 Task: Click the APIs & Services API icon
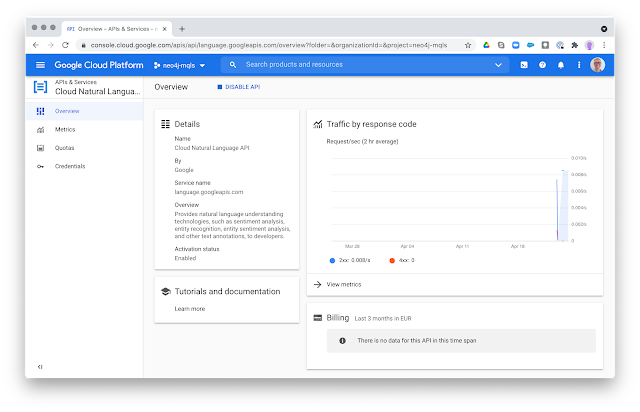40,87
